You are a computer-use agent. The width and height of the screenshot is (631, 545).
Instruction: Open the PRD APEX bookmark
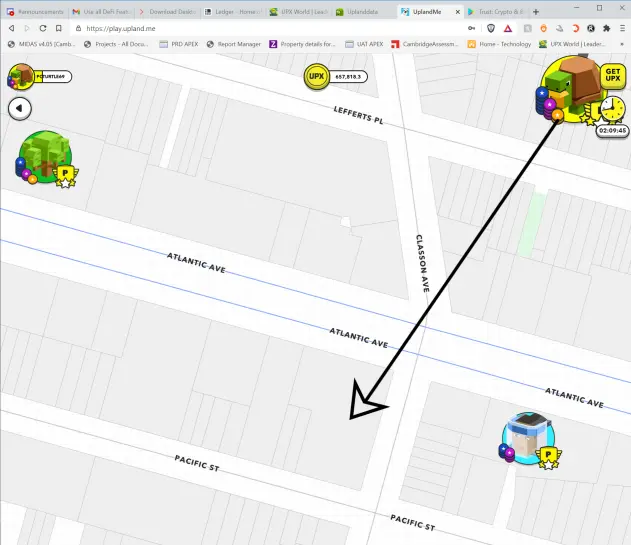(179, 44)
